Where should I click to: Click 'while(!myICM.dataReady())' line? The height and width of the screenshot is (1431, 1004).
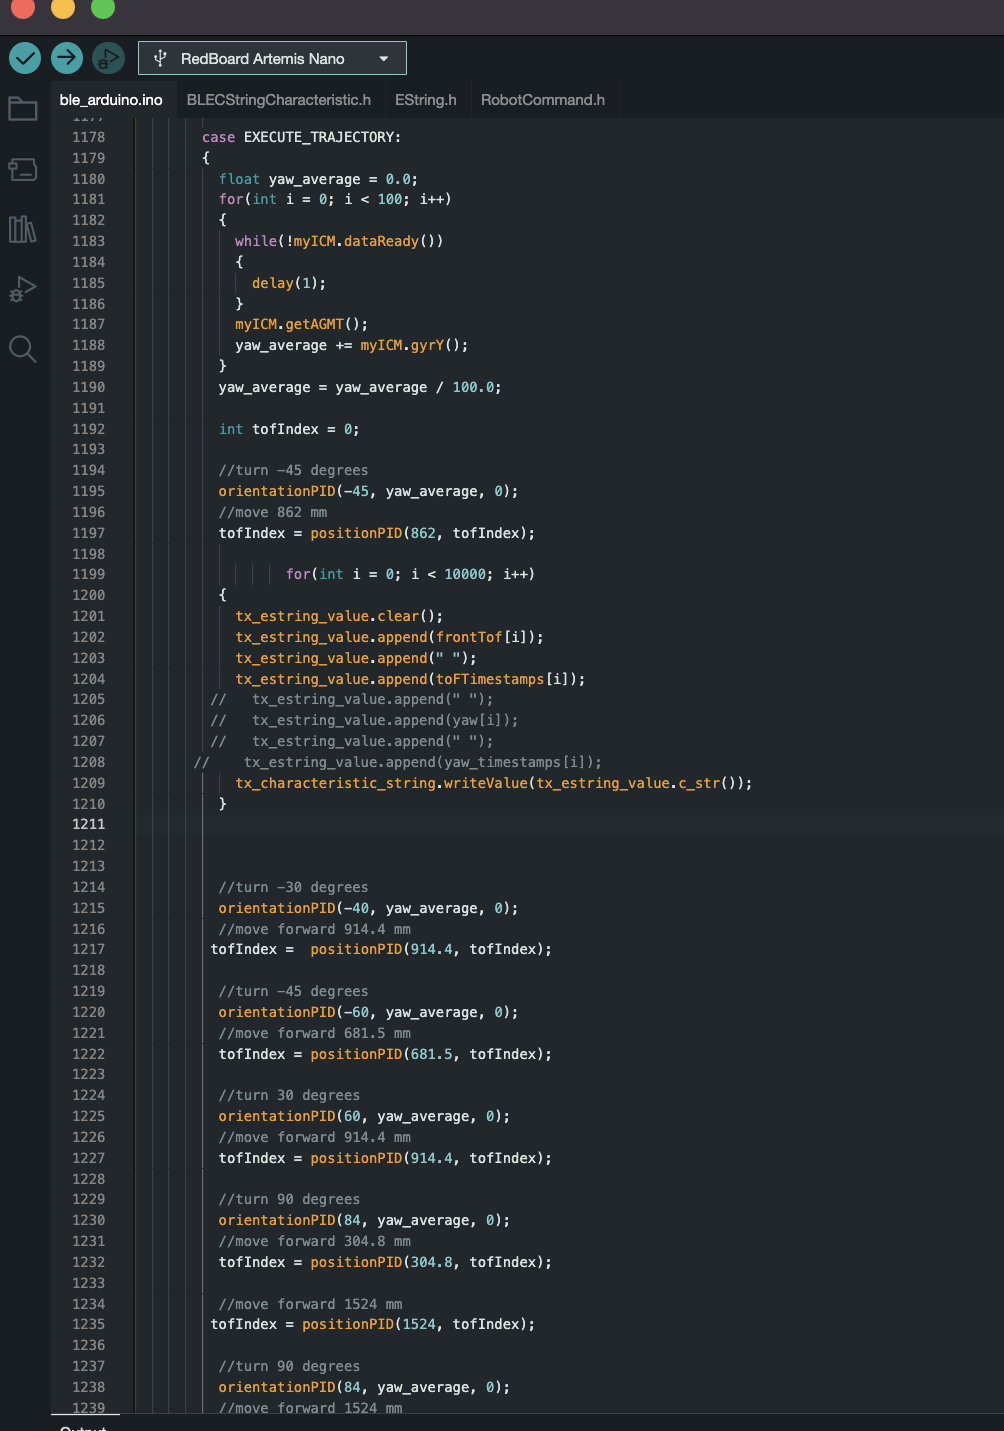coord(339,241)
